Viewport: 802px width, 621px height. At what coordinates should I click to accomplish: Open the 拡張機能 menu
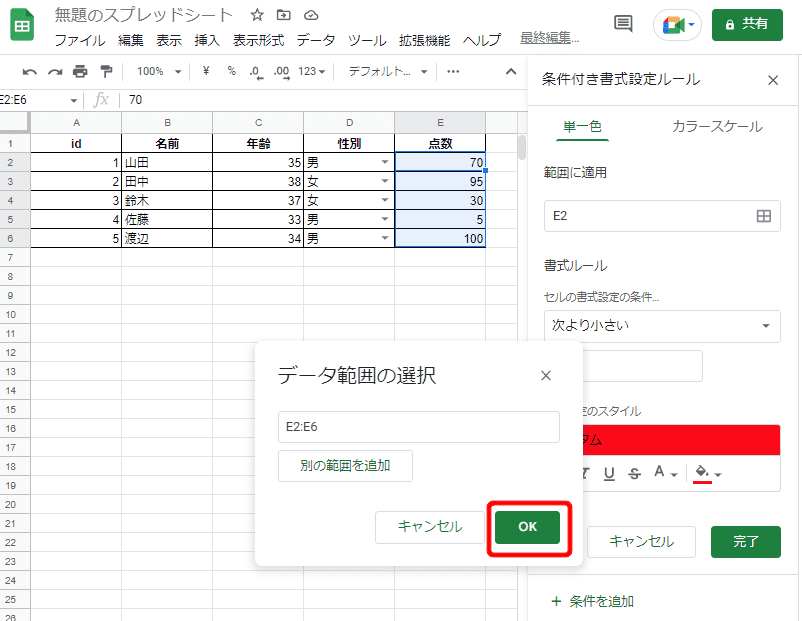(x=423, y=40)
